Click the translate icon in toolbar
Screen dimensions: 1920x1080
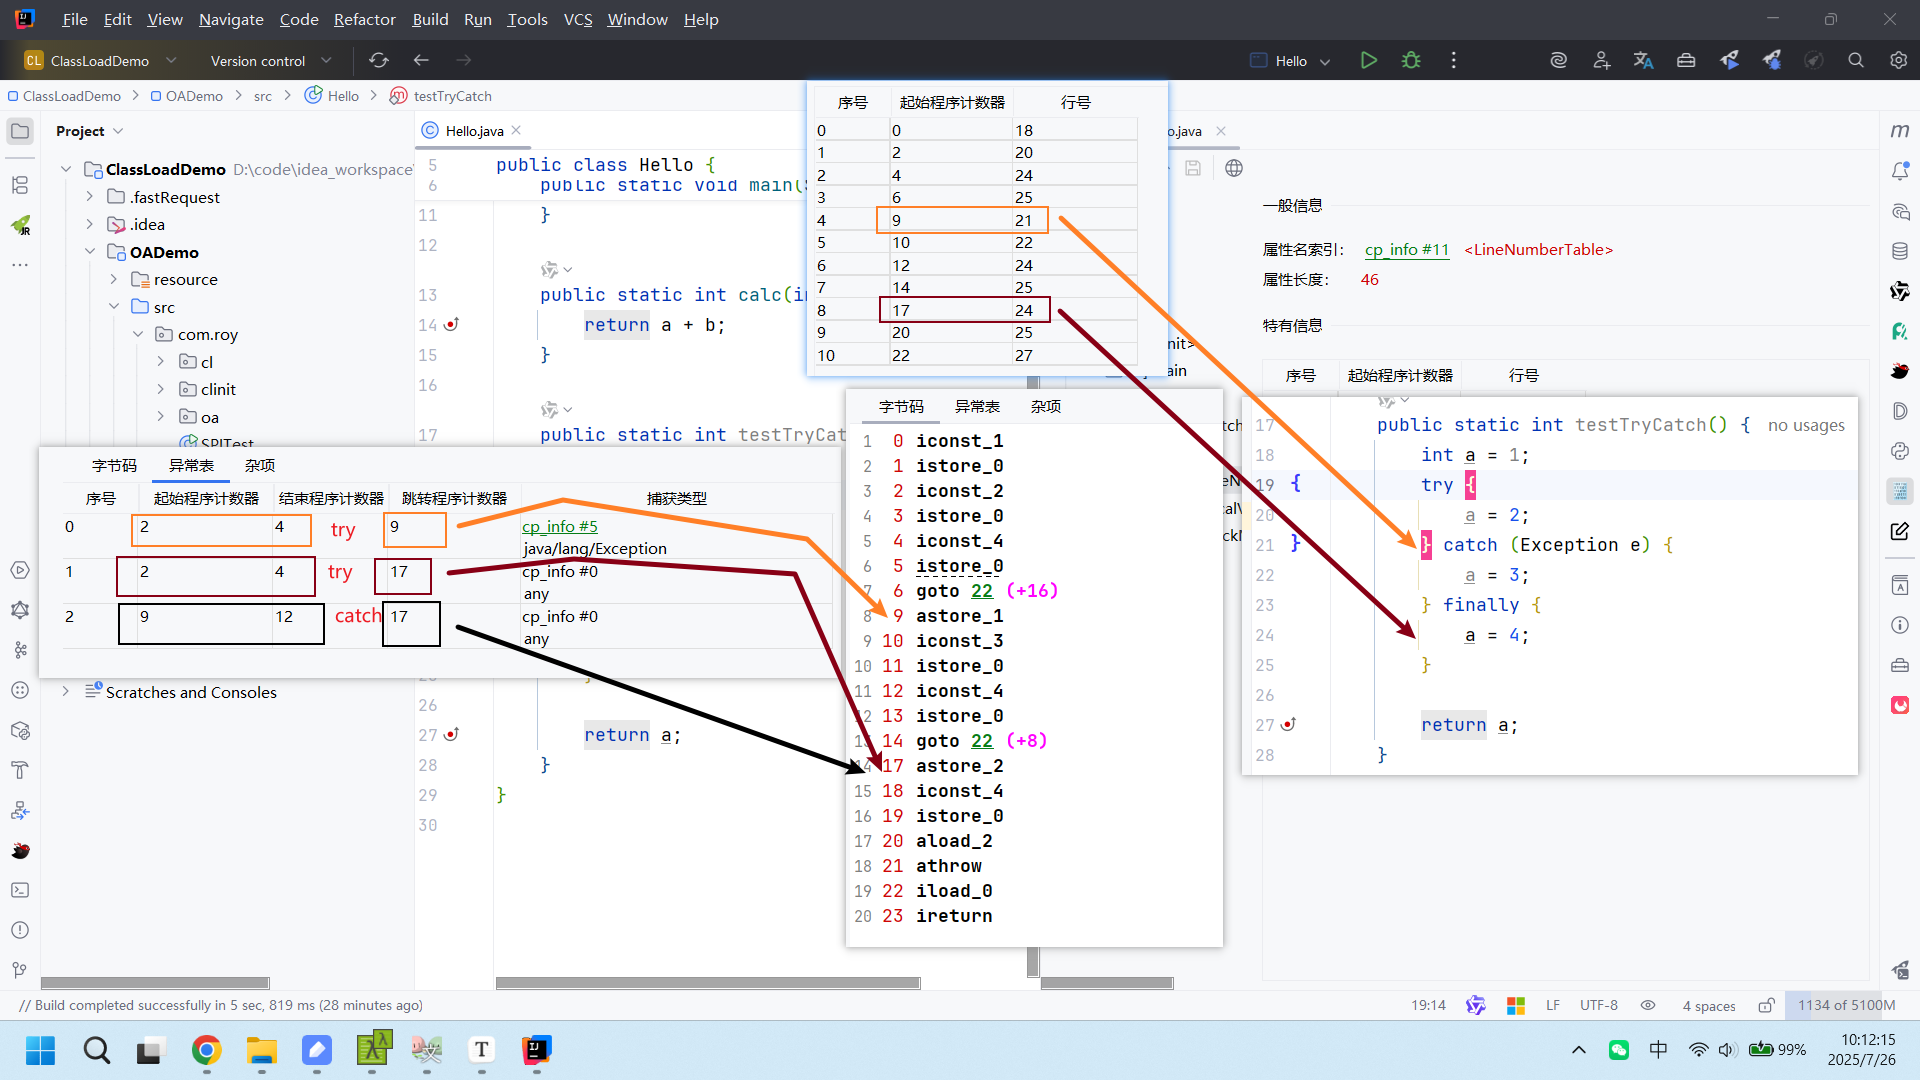coord(1643,60)
